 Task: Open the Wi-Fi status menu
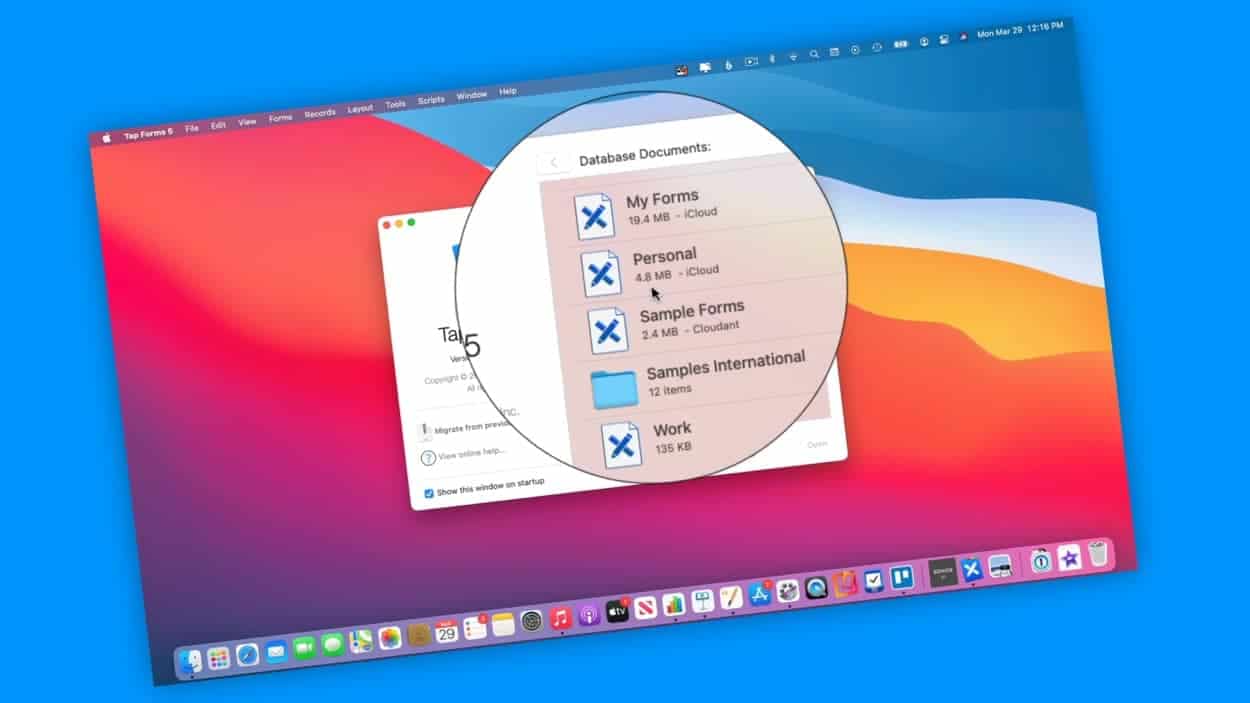click(x=794, y=56)
